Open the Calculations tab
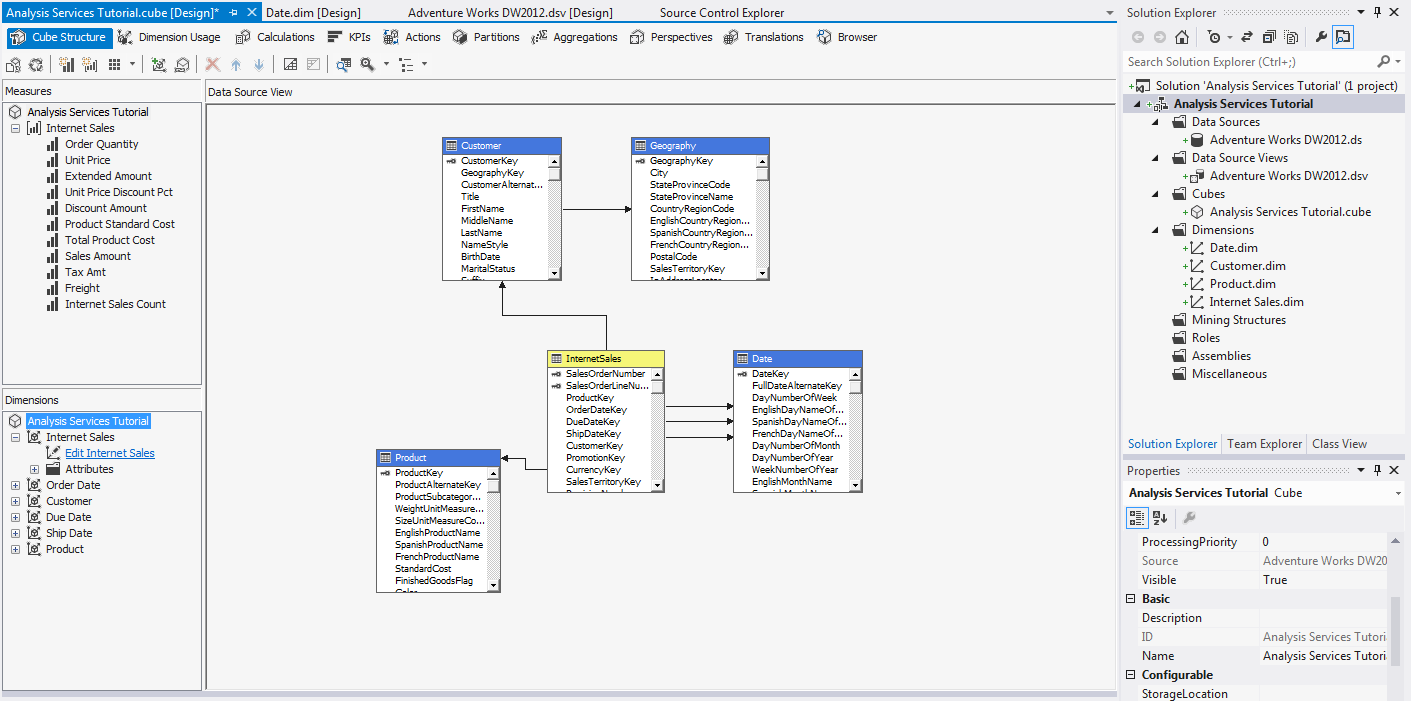The width and height of the screenshot is (1411, 701). pos(275,37)
